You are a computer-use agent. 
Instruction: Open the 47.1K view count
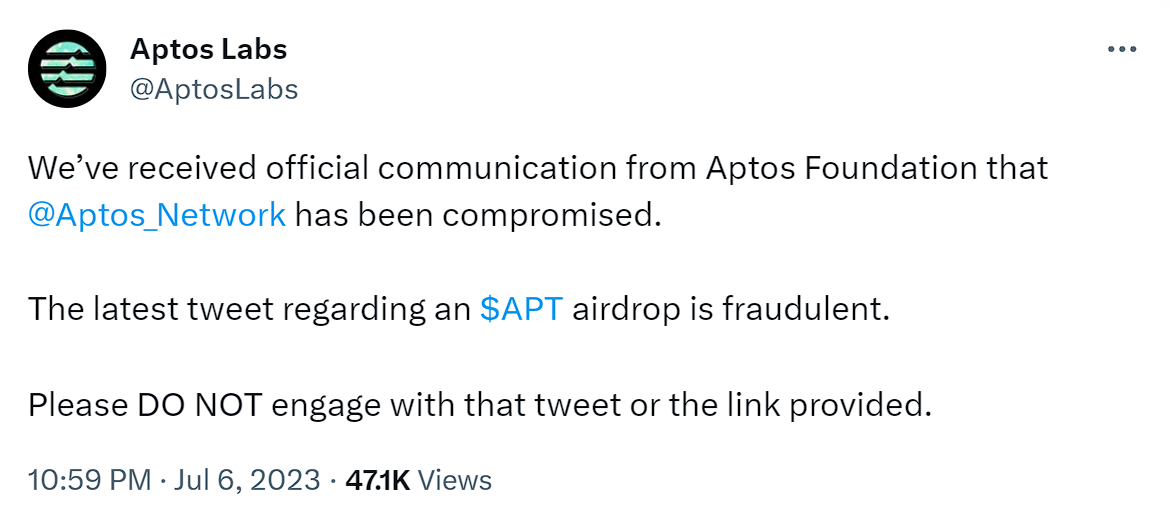point(377,480)
